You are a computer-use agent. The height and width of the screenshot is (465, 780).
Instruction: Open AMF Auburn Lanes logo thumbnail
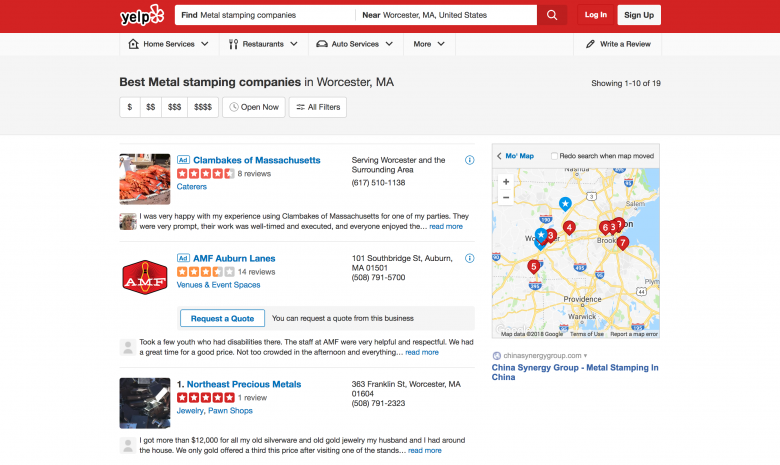pyautogui.click(x=145, y=277)
